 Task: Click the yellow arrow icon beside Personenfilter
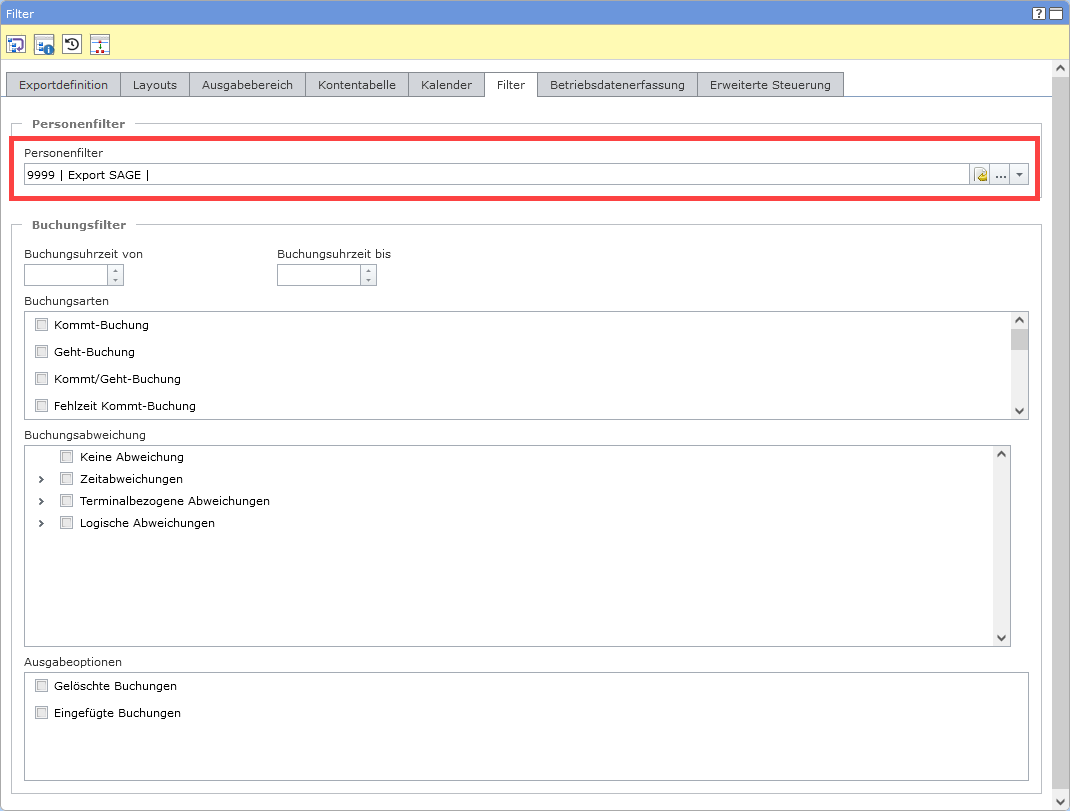click(981, 175)
